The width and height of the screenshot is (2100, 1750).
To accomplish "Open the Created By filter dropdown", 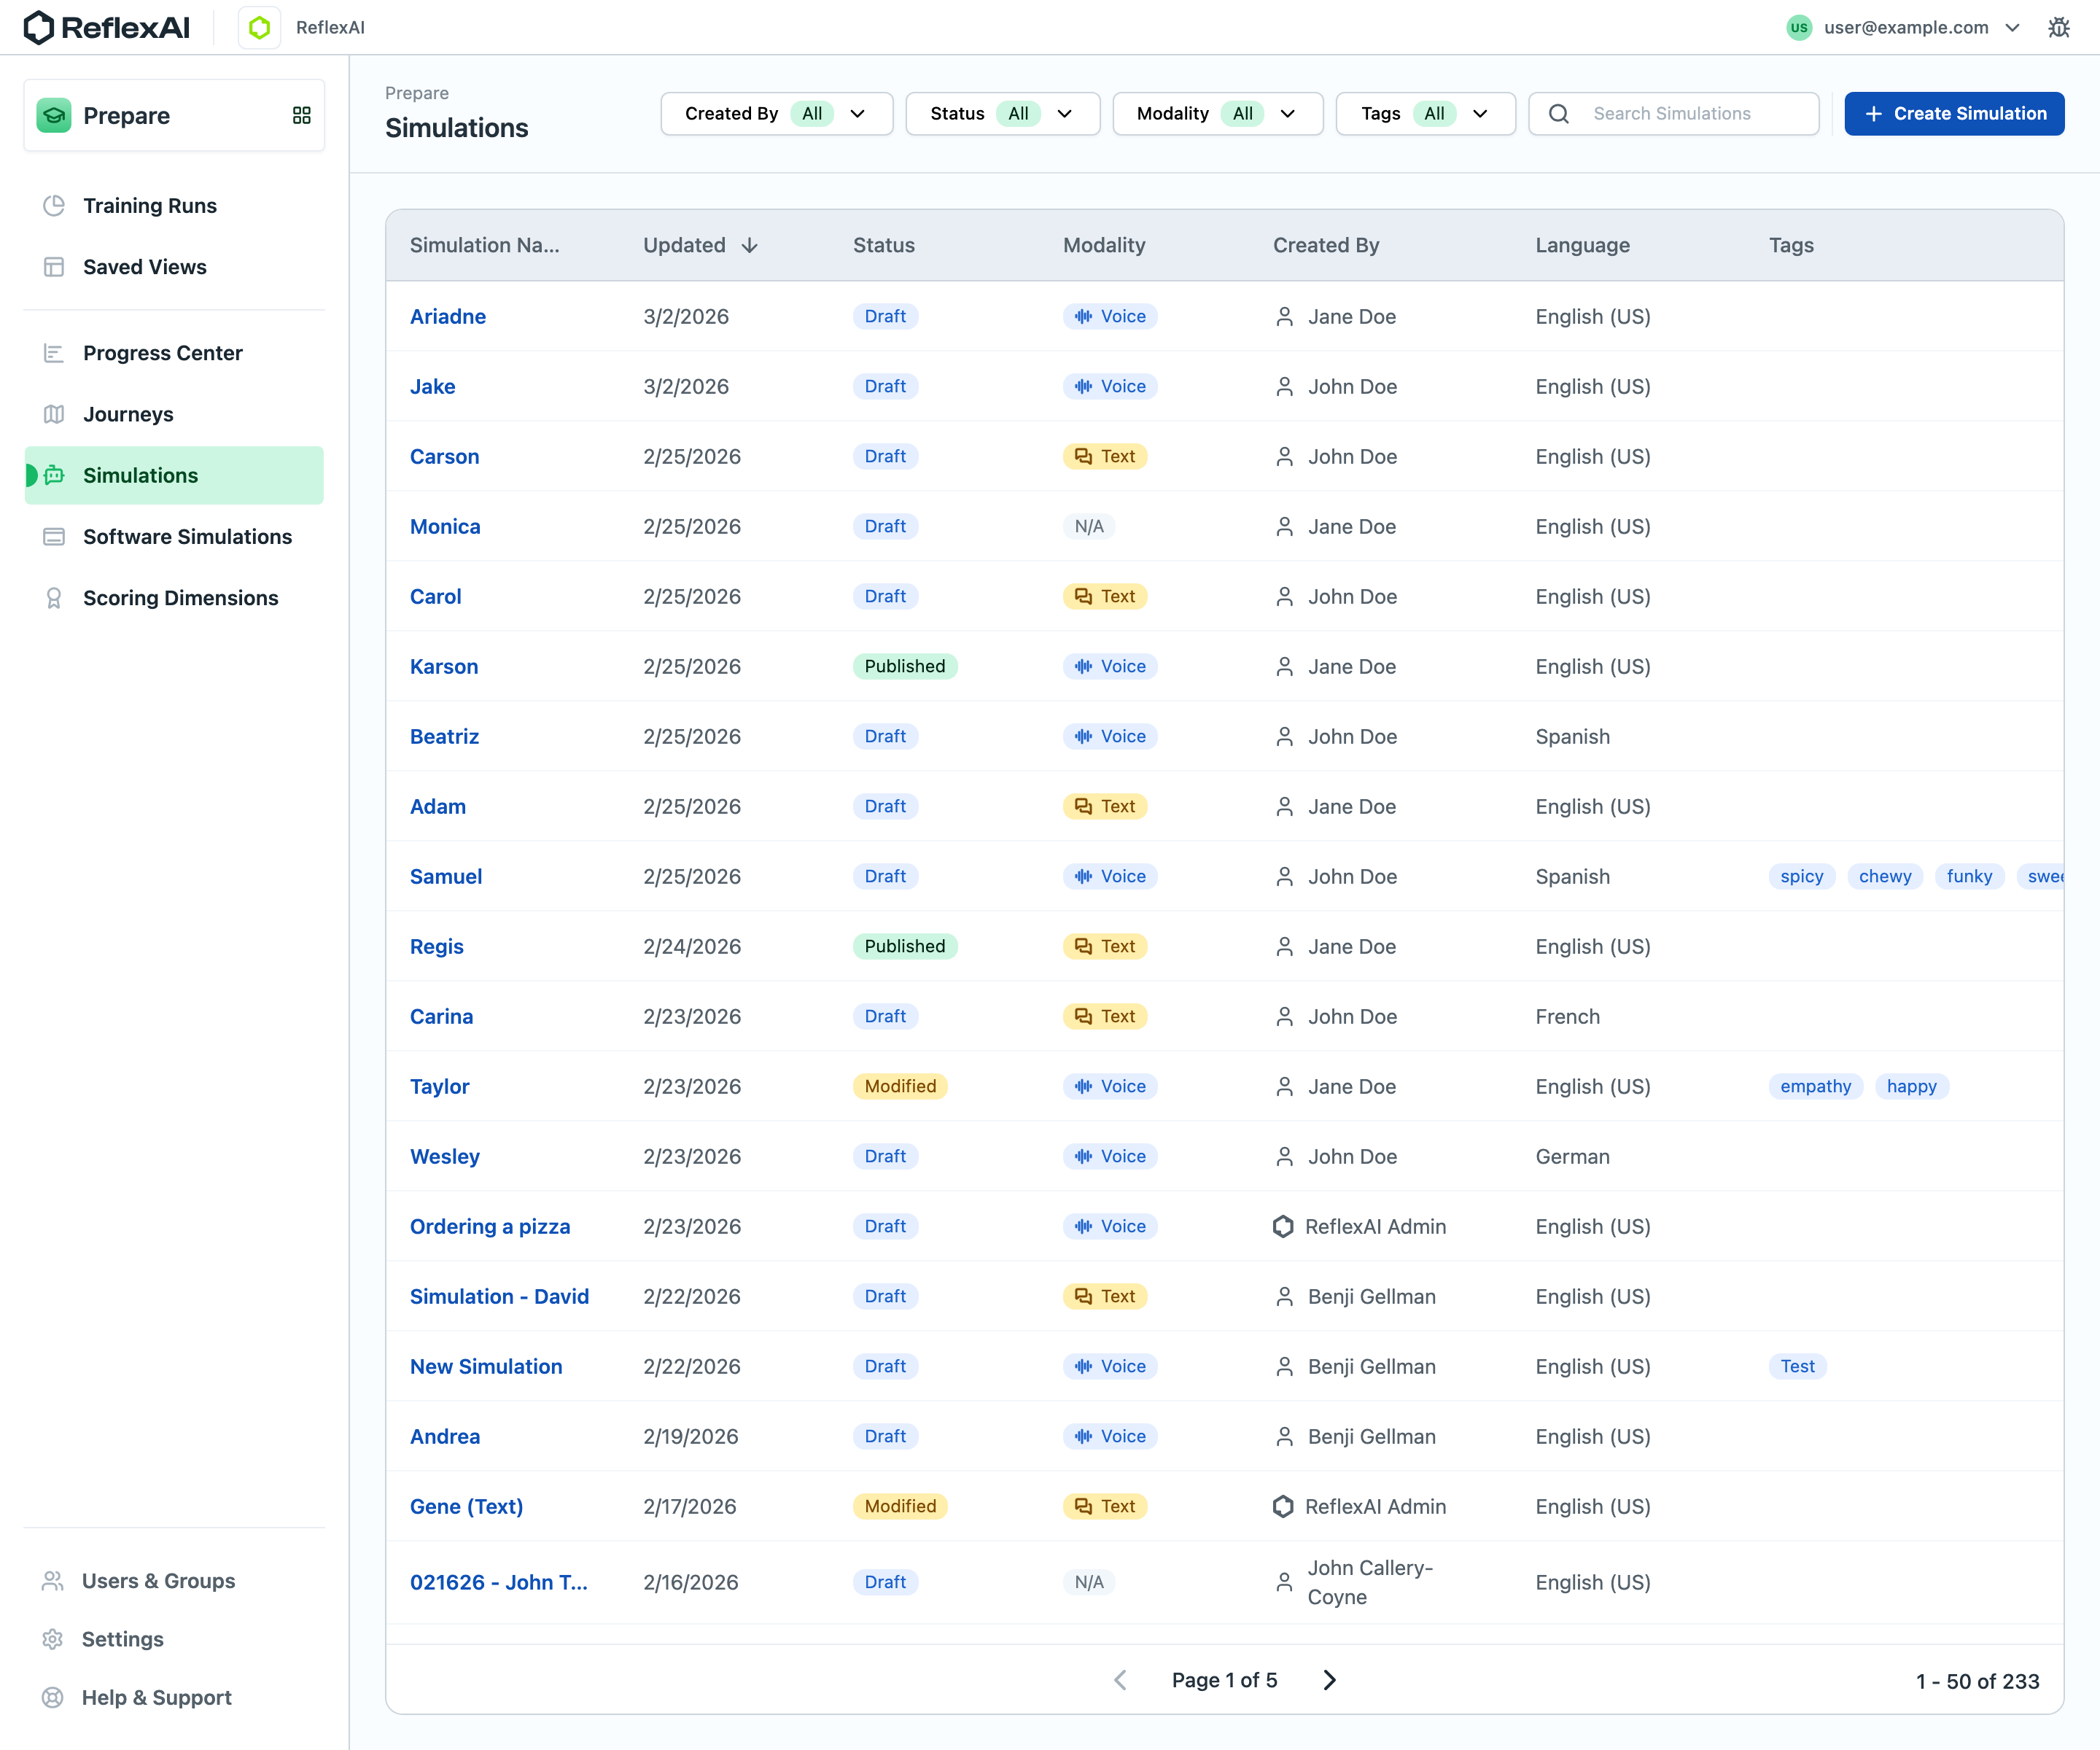I will [776, 114].
